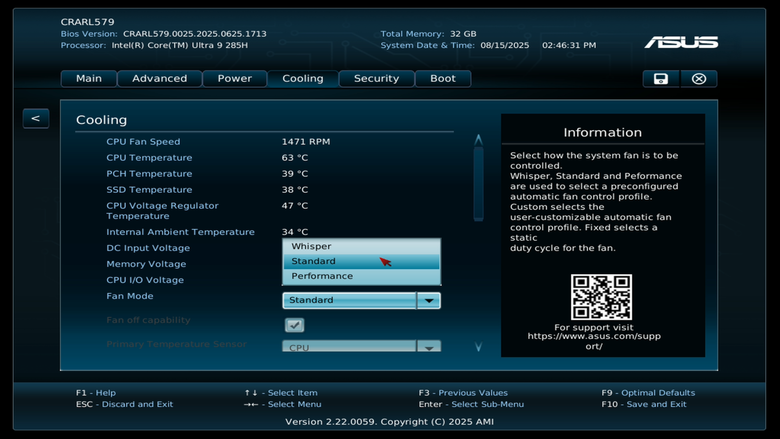The height and width of the screenshot is (439, 780).
Task: Switch to the Boot tab
Action: [443, 79]
